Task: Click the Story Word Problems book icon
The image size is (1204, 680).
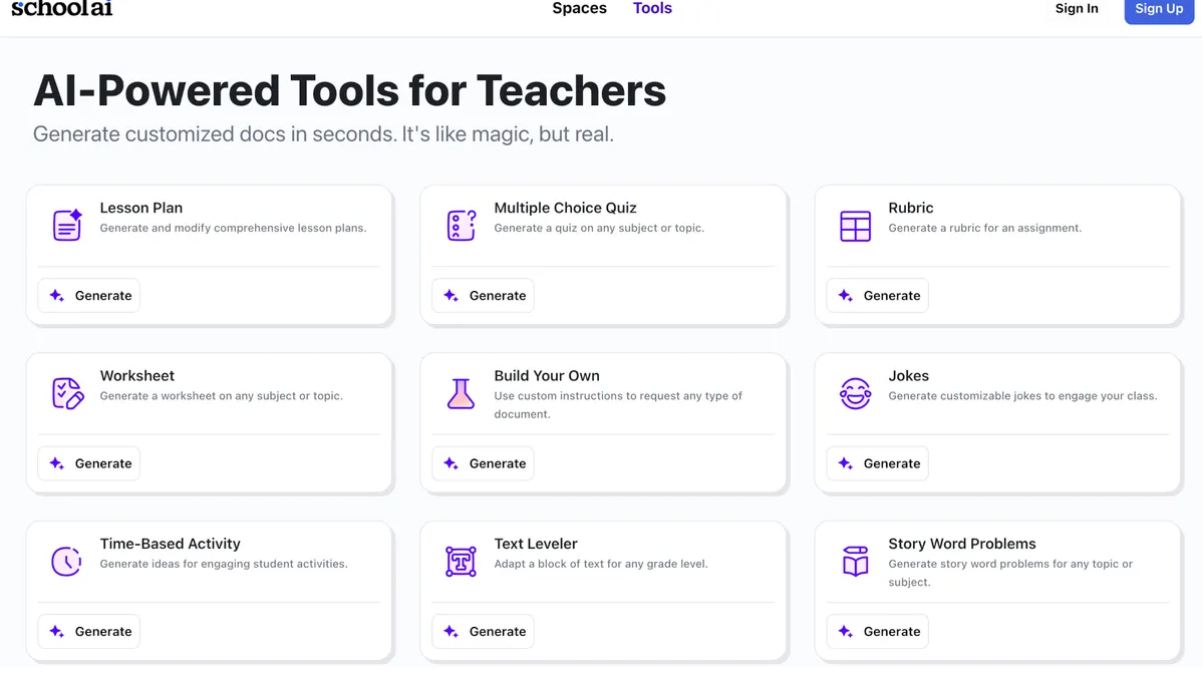Action: [x=855, y=561]
